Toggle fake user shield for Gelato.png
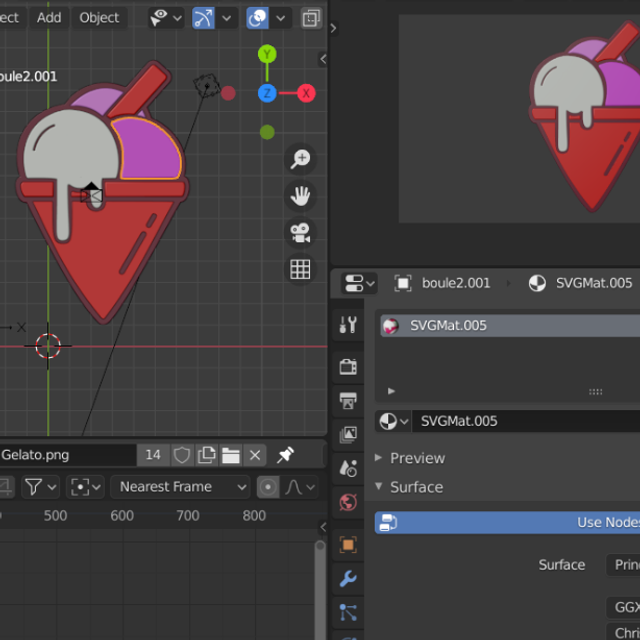640x640 pixels. click(182, 455)
